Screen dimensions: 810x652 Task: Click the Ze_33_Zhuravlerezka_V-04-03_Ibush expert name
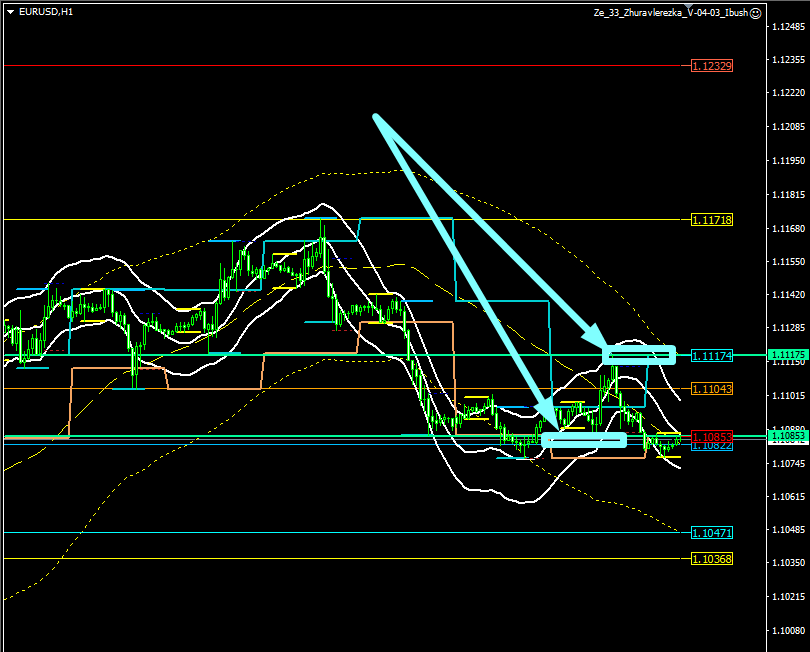pyautogui.click(x=671, y=13)
